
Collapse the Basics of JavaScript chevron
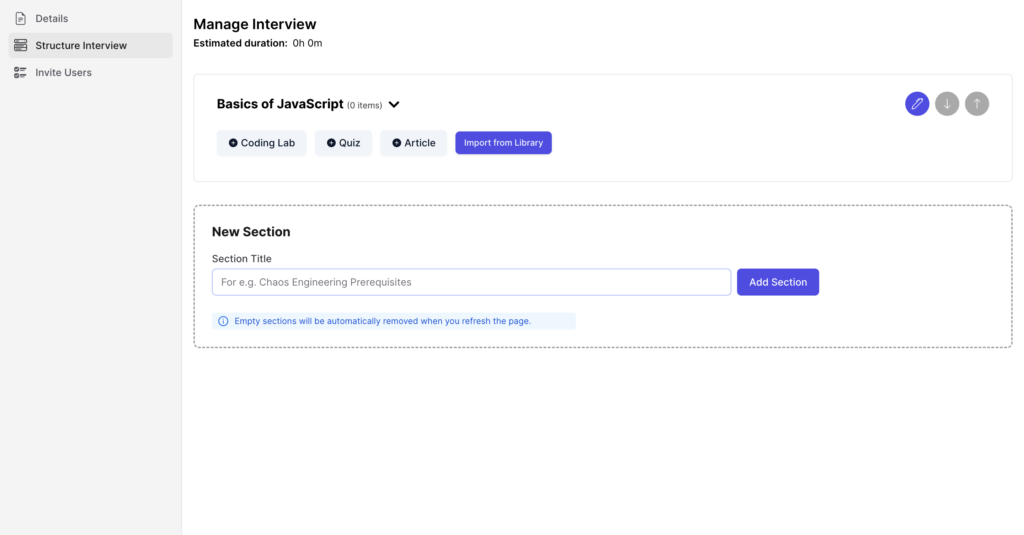394,105
